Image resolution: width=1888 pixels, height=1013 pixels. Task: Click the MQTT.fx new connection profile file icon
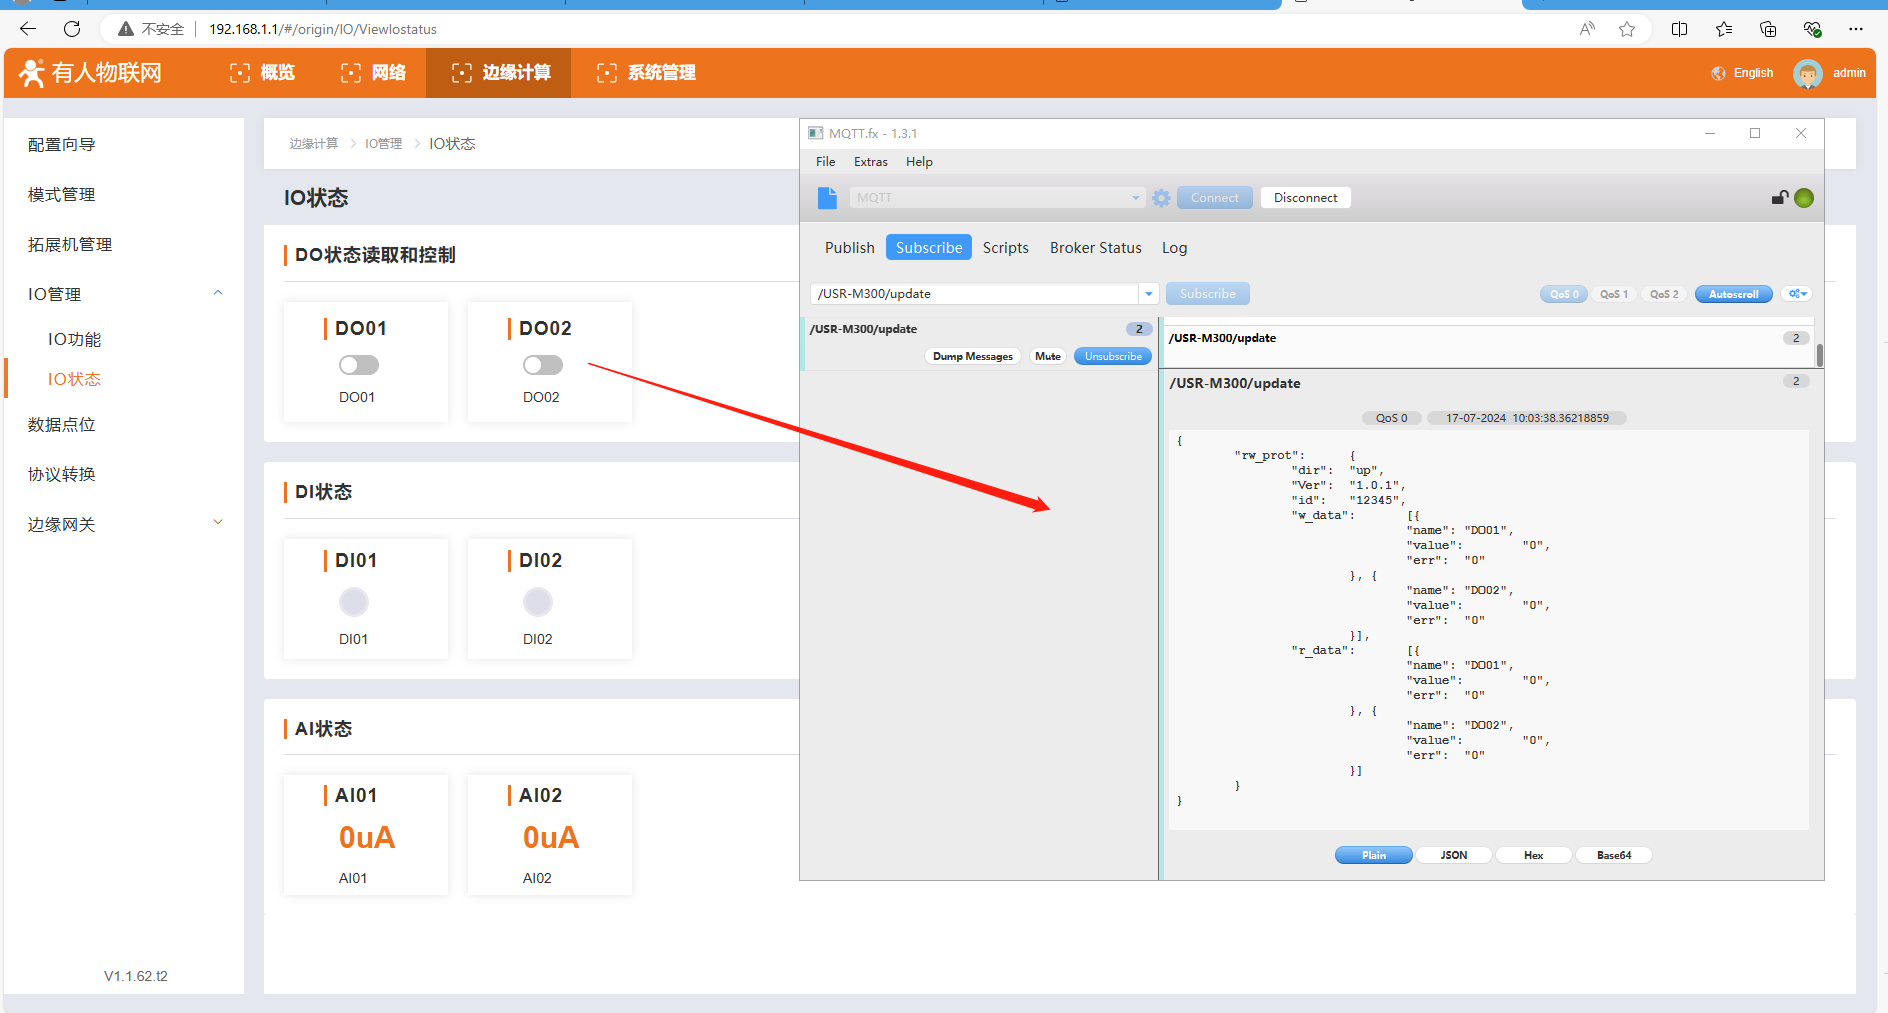coord(827,198)
